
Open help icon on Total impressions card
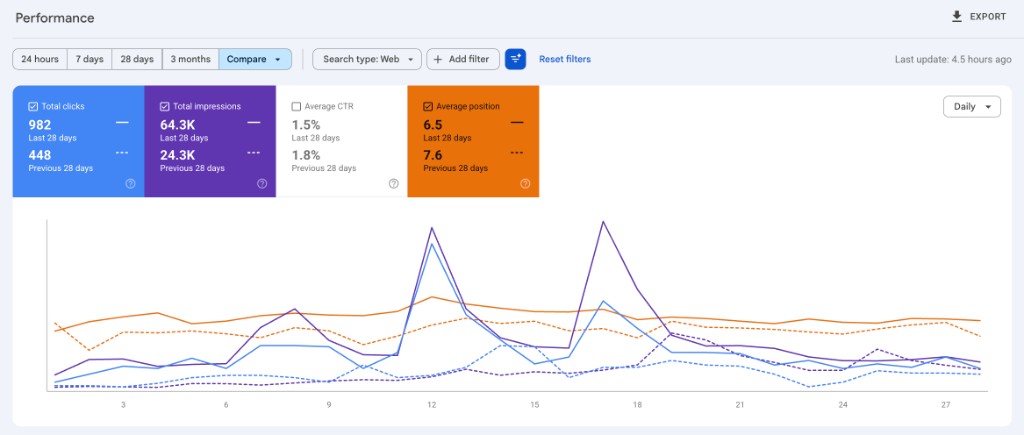click(x=262, y=184)
